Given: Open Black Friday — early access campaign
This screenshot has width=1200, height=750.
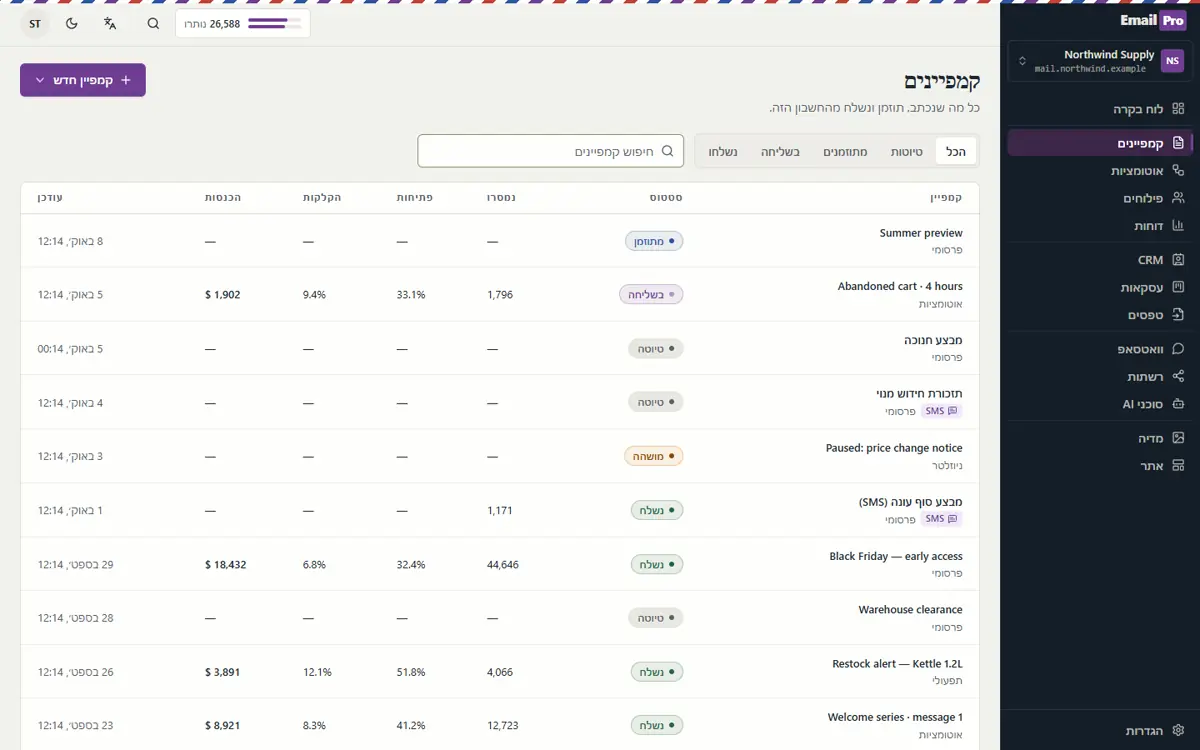Looking at the screenshot, I should (896, 556).
